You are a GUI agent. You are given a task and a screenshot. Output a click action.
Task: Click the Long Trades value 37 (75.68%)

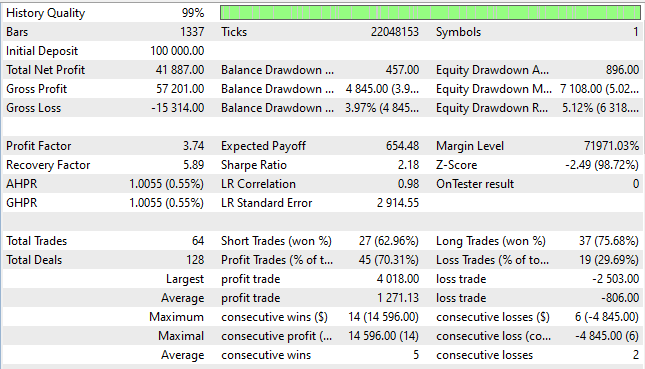click(609, 241)
